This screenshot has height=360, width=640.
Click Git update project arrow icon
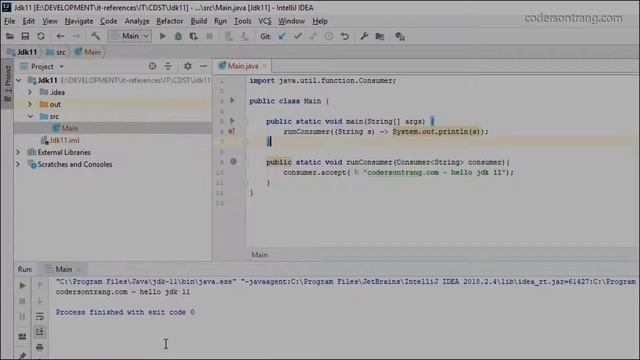click(282, 36)
